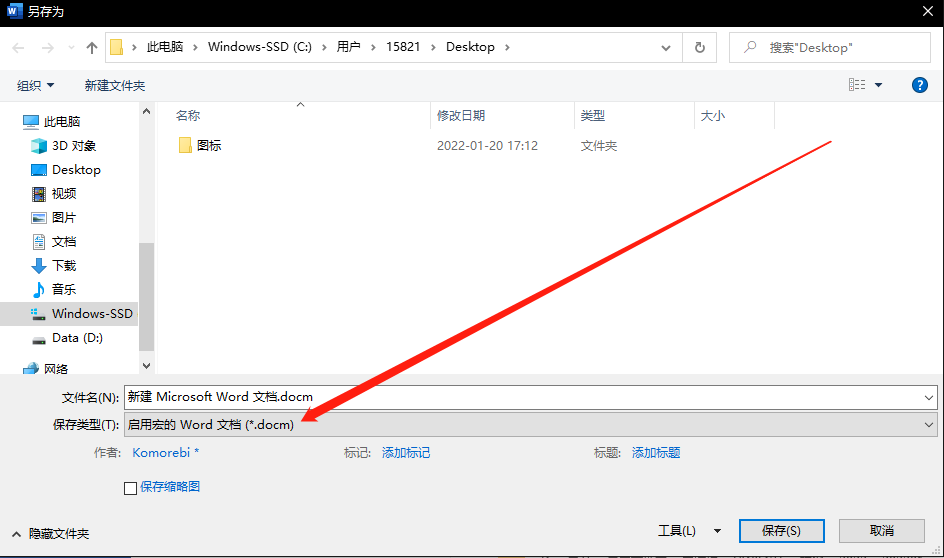Open the 组织 menu
Viewport: 944px width, 558px height.
[36, 85]
